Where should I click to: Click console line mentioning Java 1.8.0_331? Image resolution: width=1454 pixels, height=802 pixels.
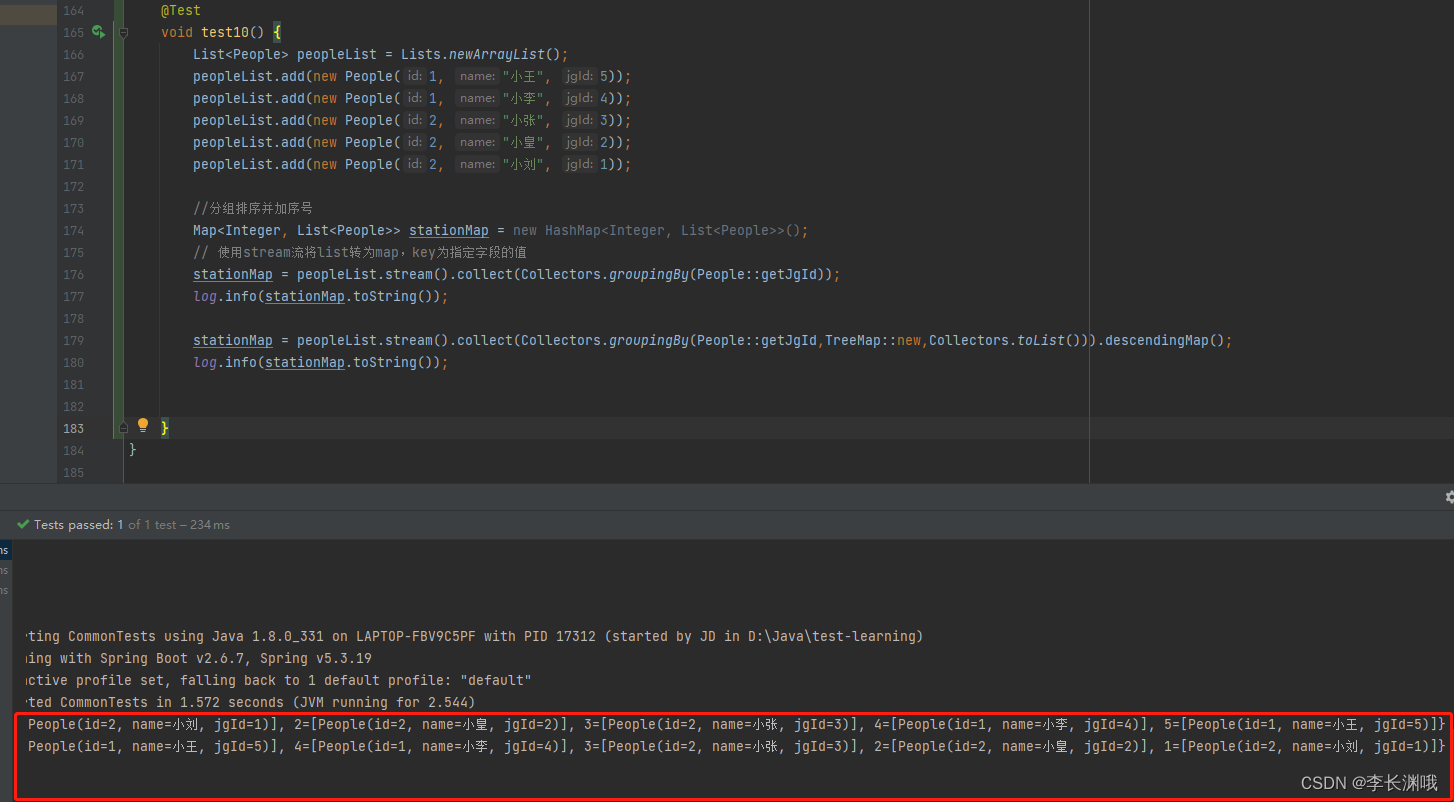(472, 636)
